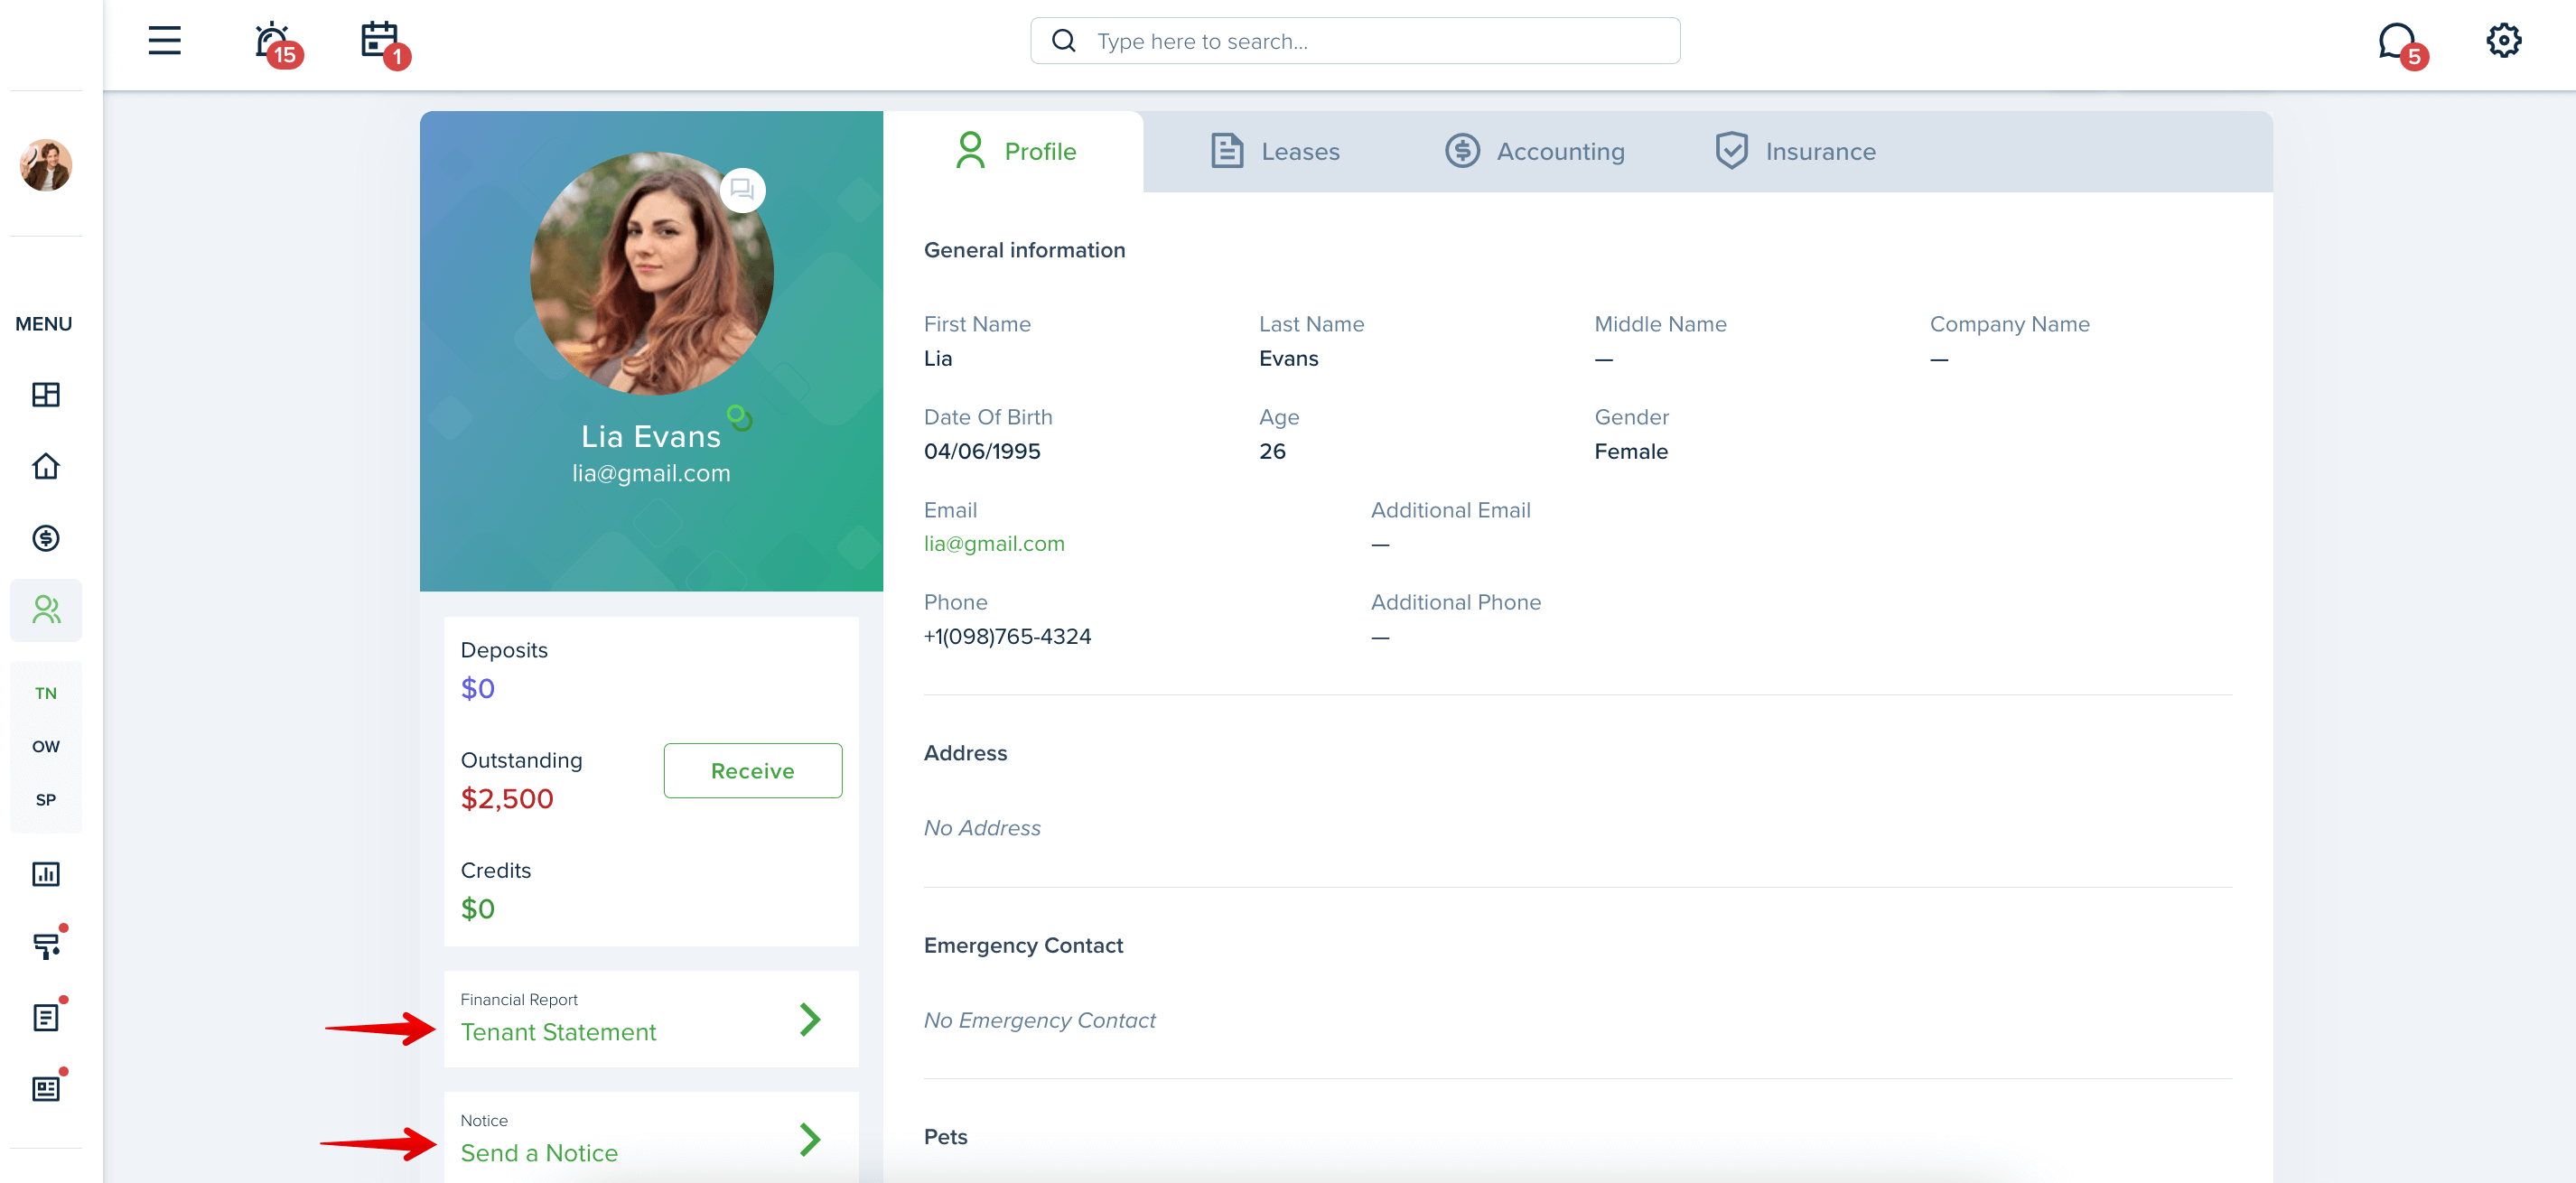
Task: Switch to the Insurance tab
Action: (x=1796, y=151)
